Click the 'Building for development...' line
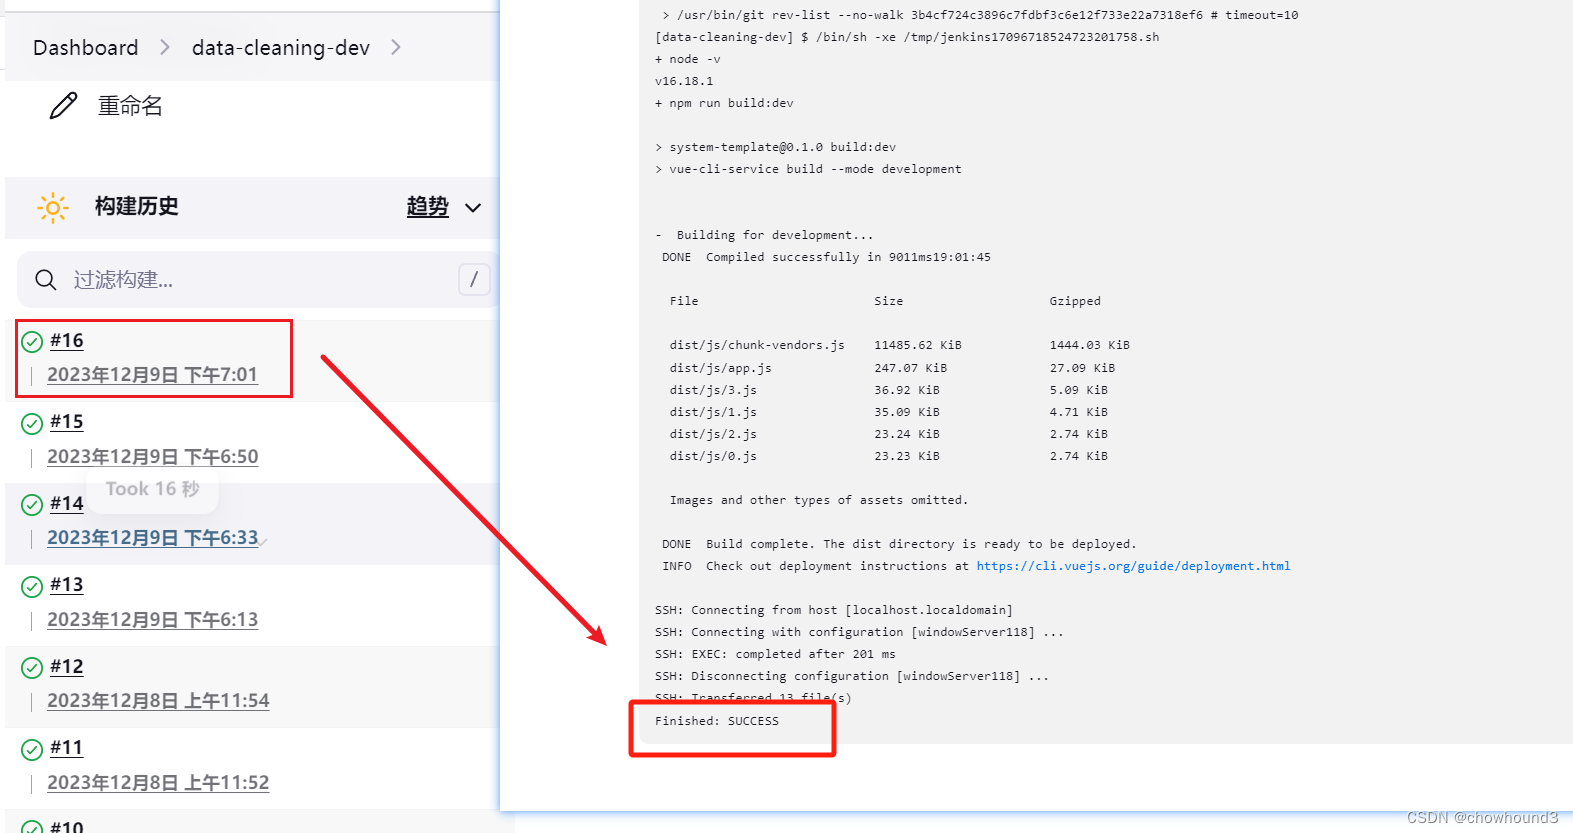The height and width of the screenshot is (833, 1573). (764, 235)
